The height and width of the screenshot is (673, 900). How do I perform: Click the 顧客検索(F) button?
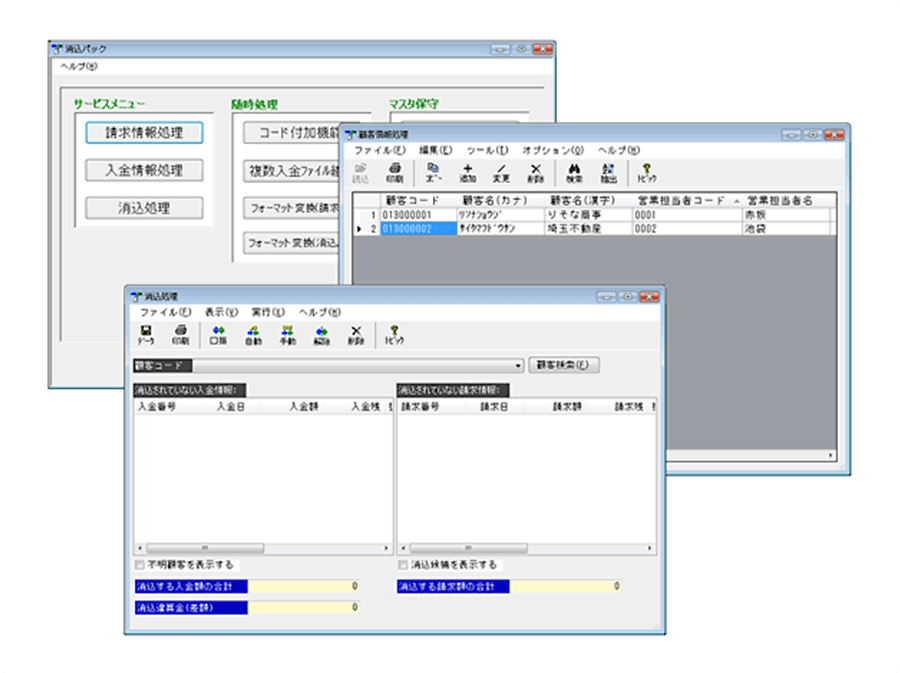(x=564, y=363)
